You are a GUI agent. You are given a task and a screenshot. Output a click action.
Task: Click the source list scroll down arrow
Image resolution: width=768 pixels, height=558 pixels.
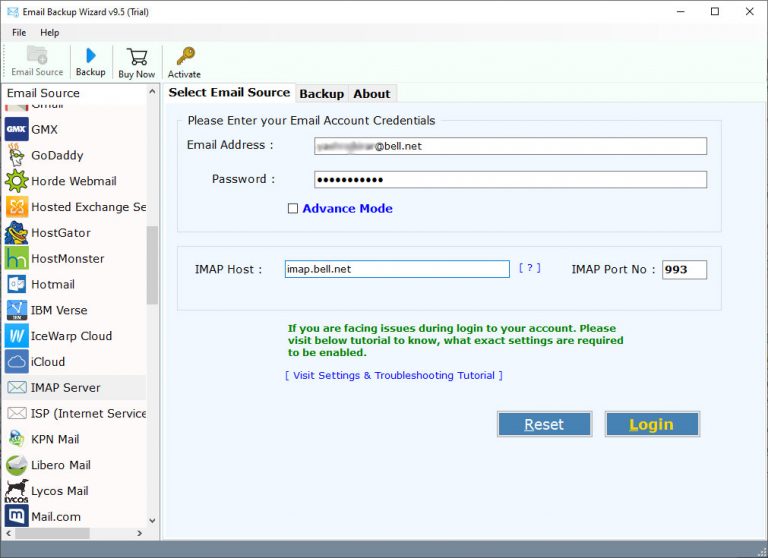(152, 520)
